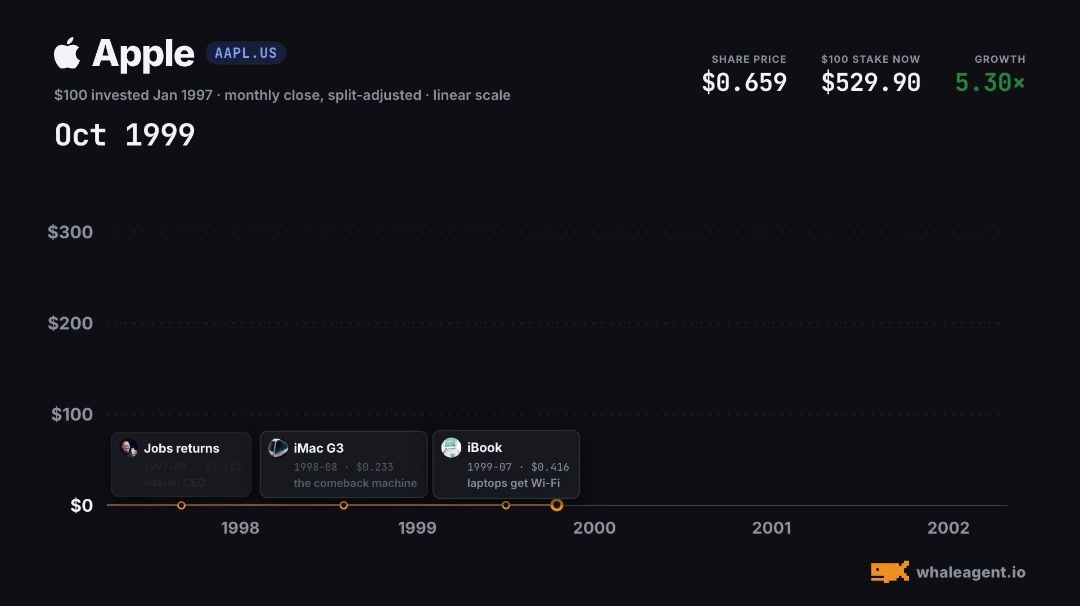Click the $300 y-axis label
Viewport: 1080px width, 606px height.
(x=70, y=232)
